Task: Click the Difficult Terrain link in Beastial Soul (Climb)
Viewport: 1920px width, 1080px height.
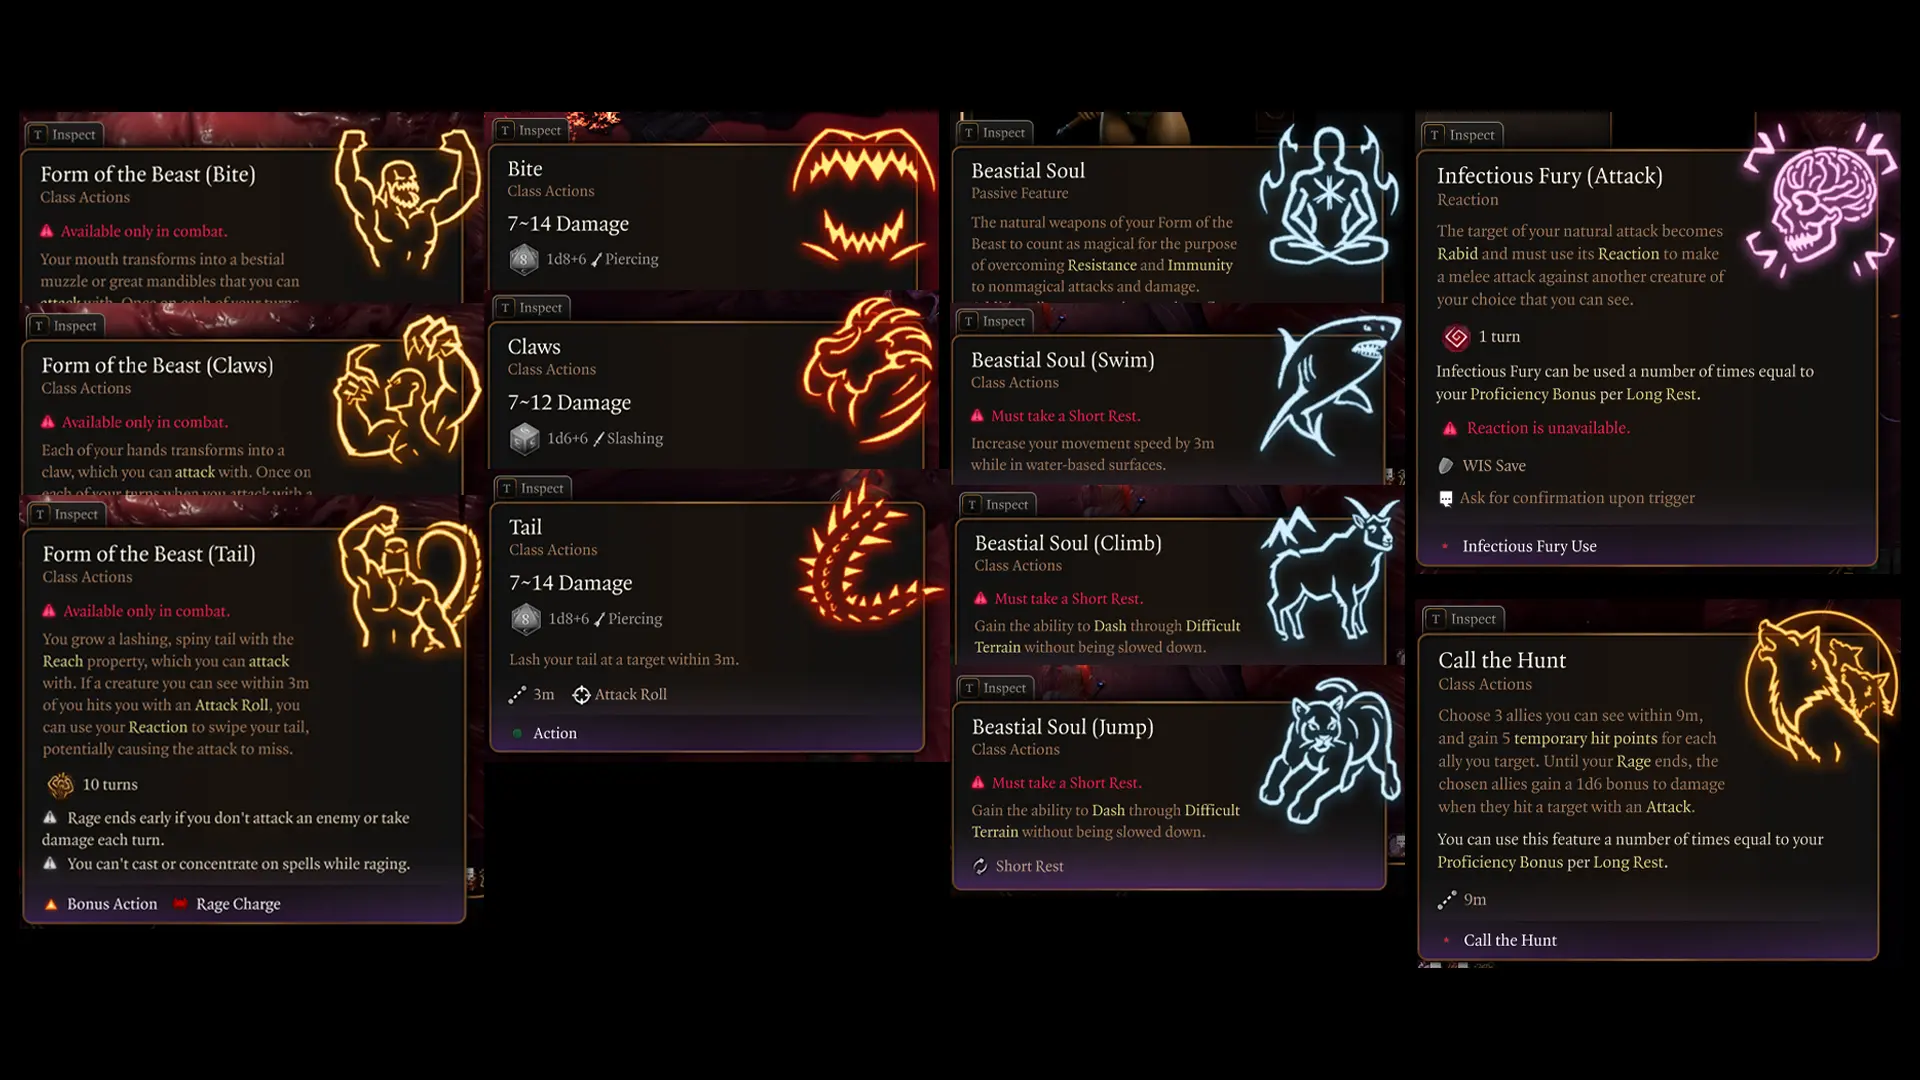Action: click(1107, 636)
